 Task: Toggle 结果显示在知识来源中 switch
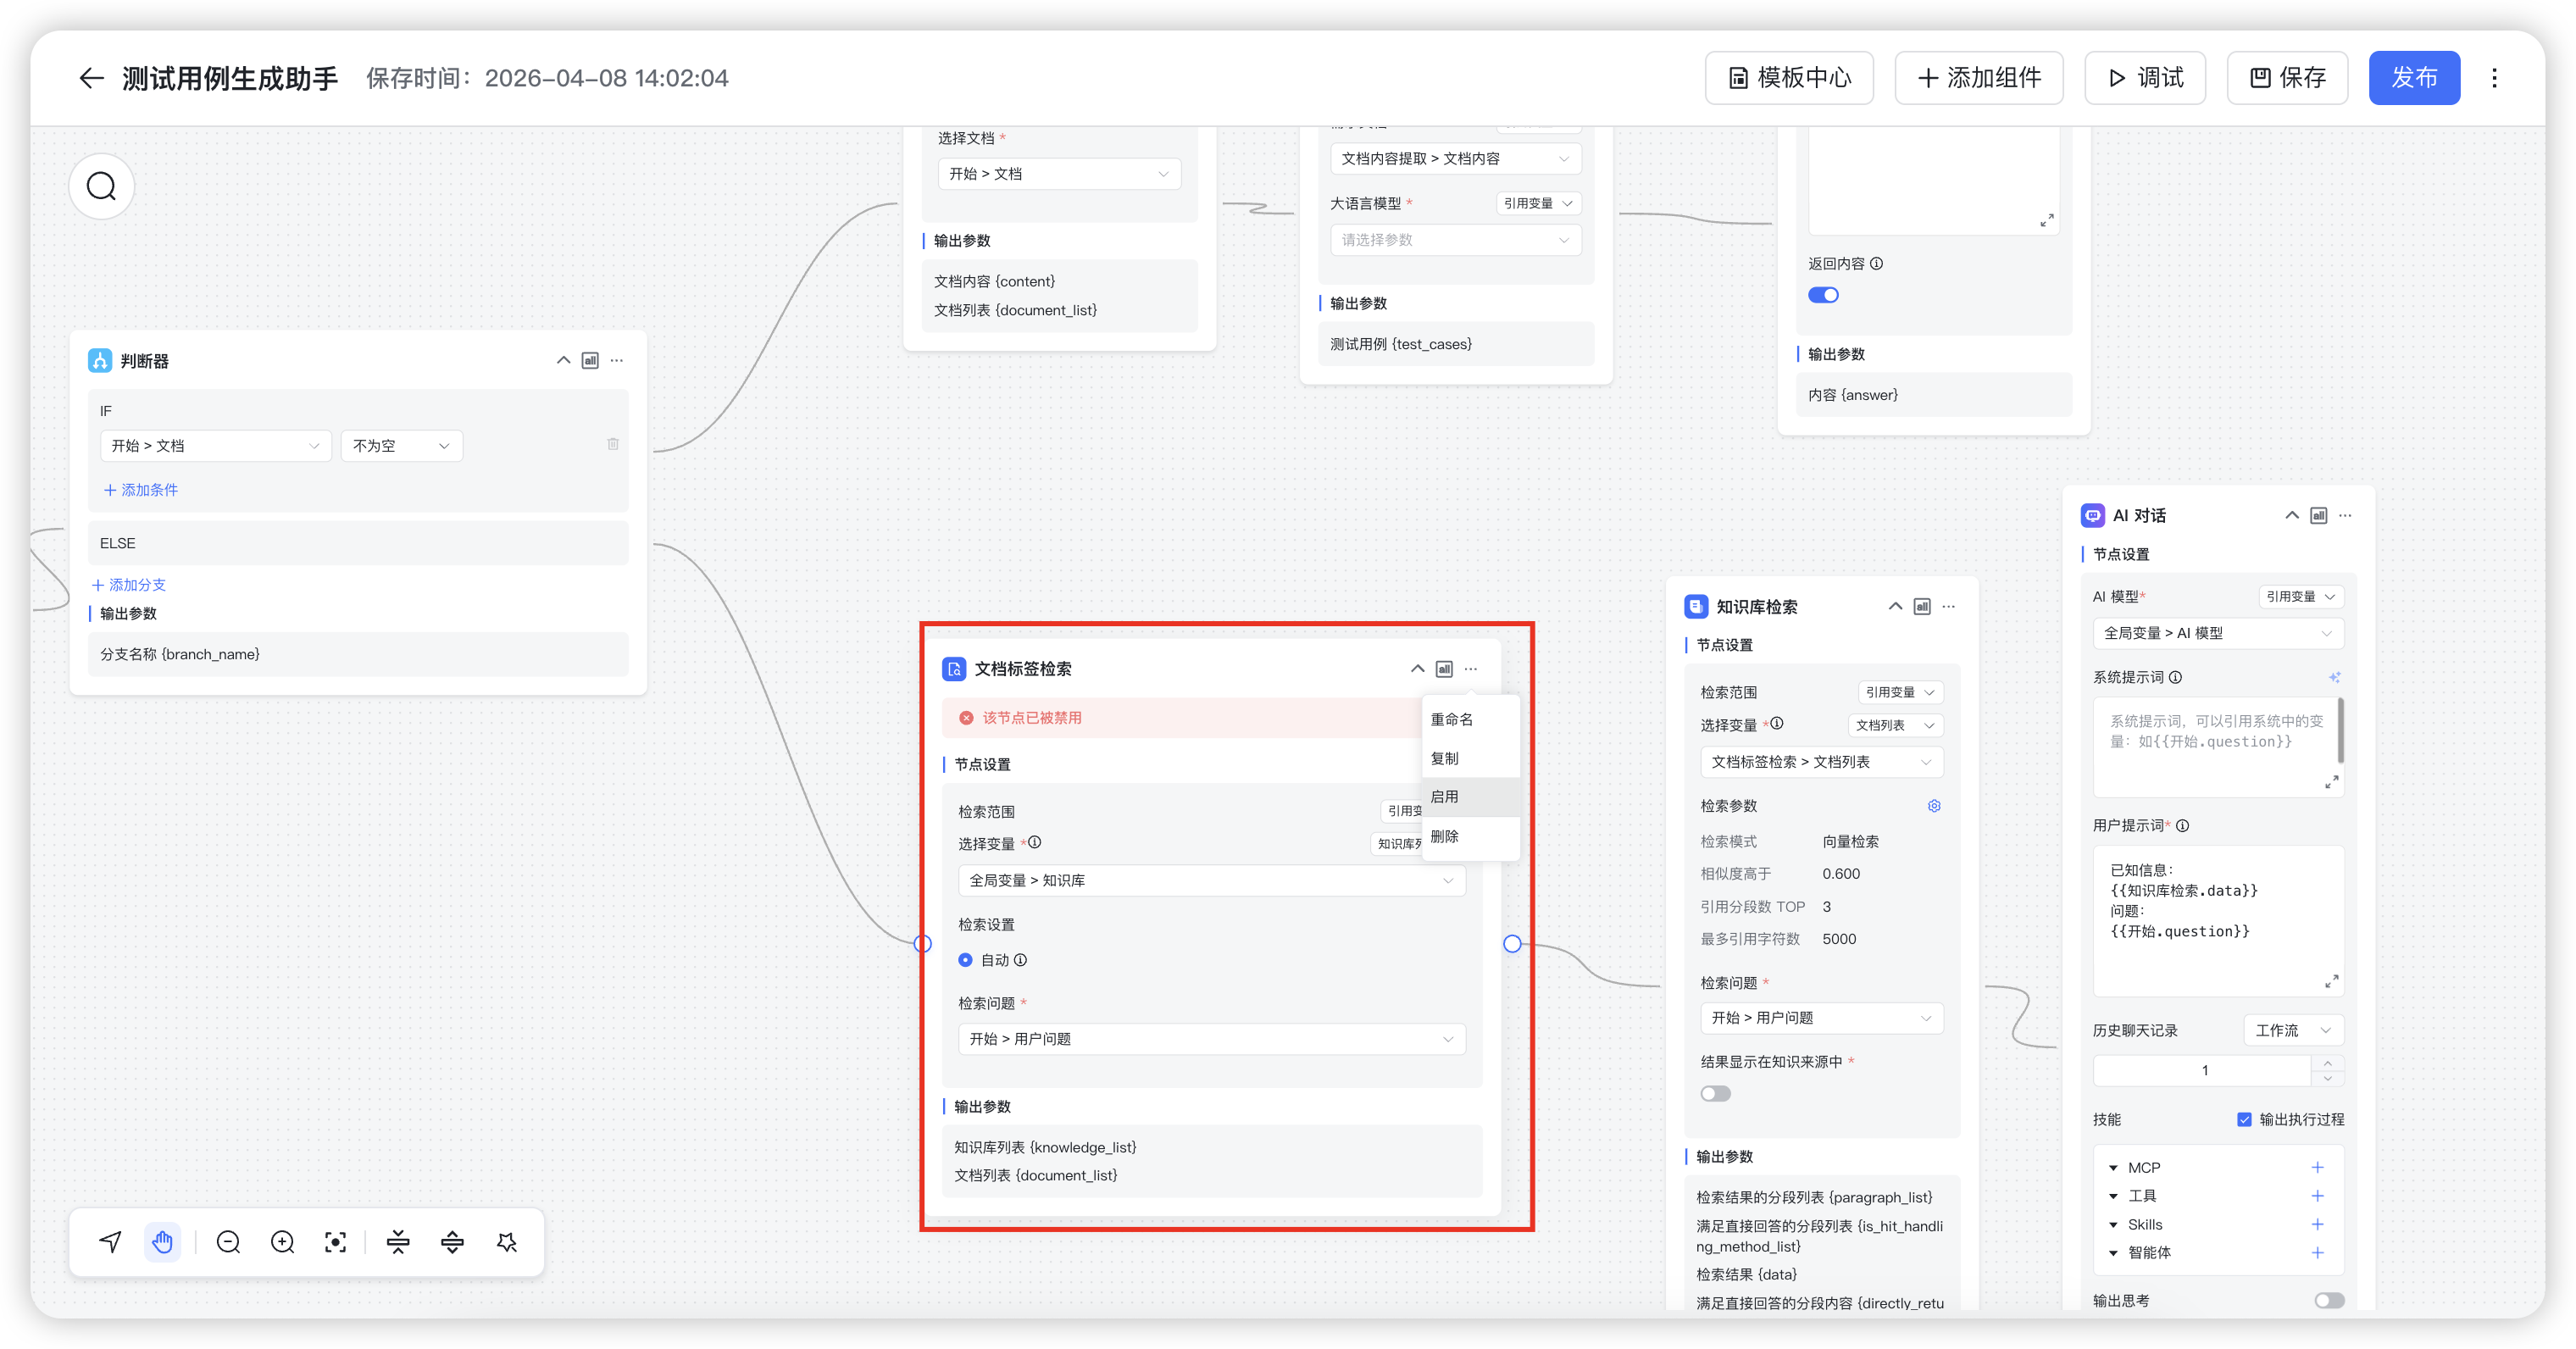point(1715,1094)
